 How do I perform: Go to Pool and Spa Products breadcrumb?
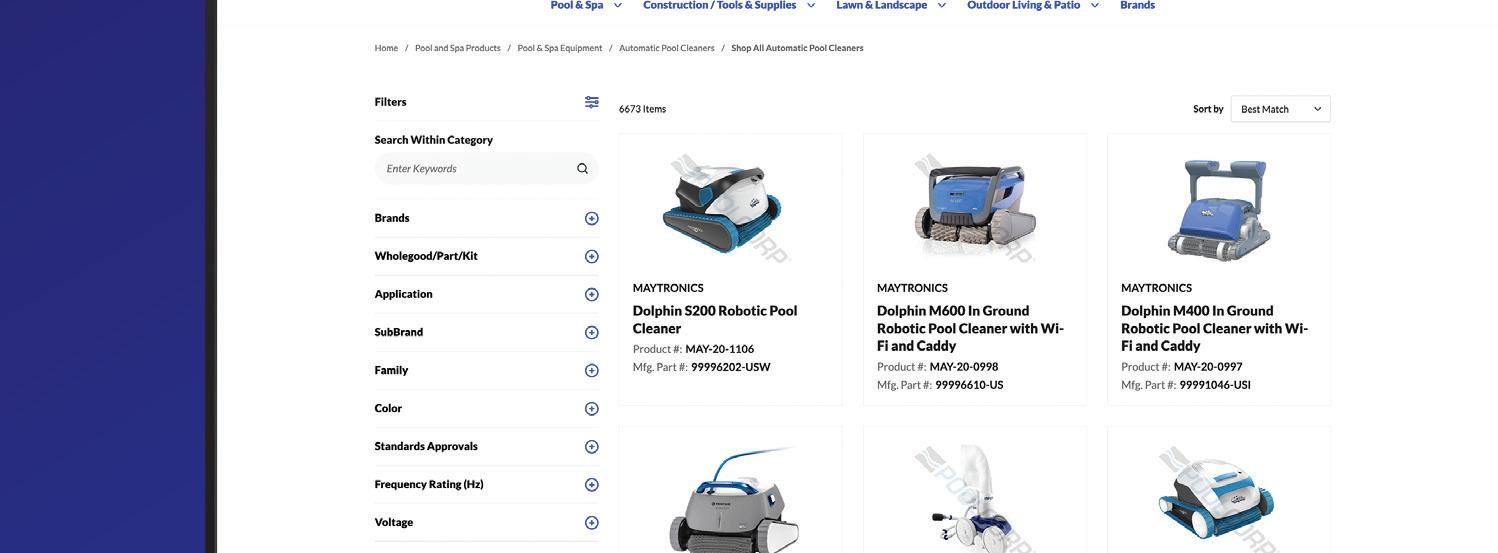[458, 48]
